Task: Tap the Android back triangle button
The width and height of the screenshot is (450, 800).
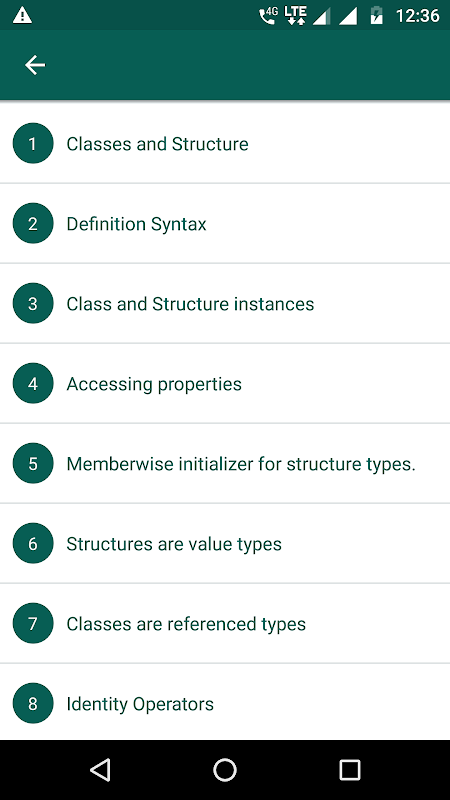Action: coord(101,769)
